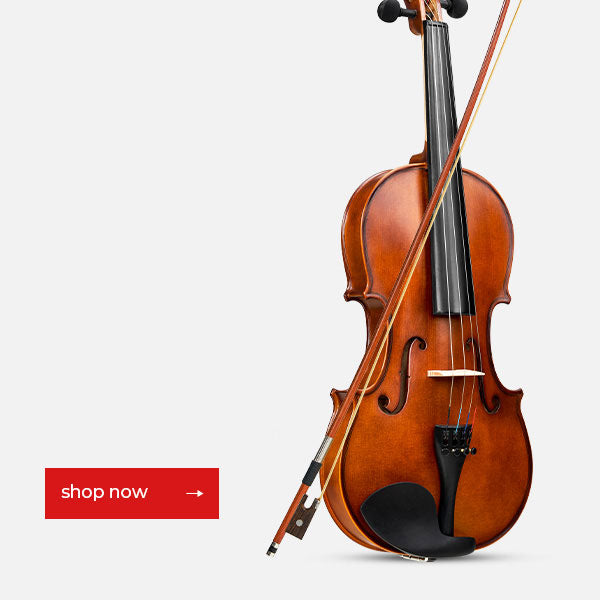Click the black grip on the bow
This screenshot has width=600, height=600.
click(x=311, y=473)
